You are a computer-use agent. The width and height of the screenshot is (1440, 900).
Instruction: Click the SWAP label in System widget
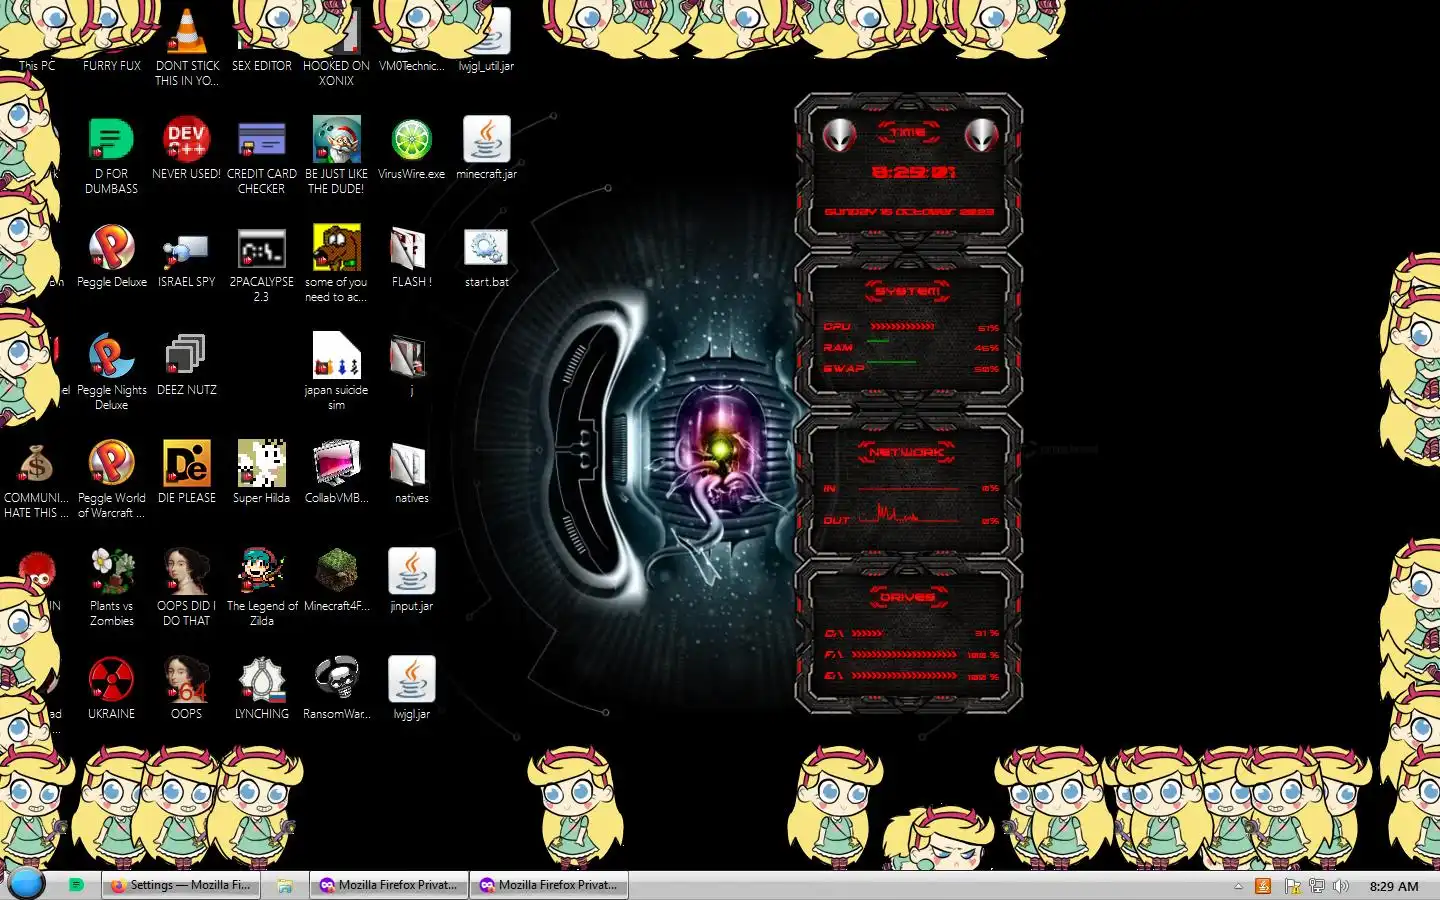point(843,369)
